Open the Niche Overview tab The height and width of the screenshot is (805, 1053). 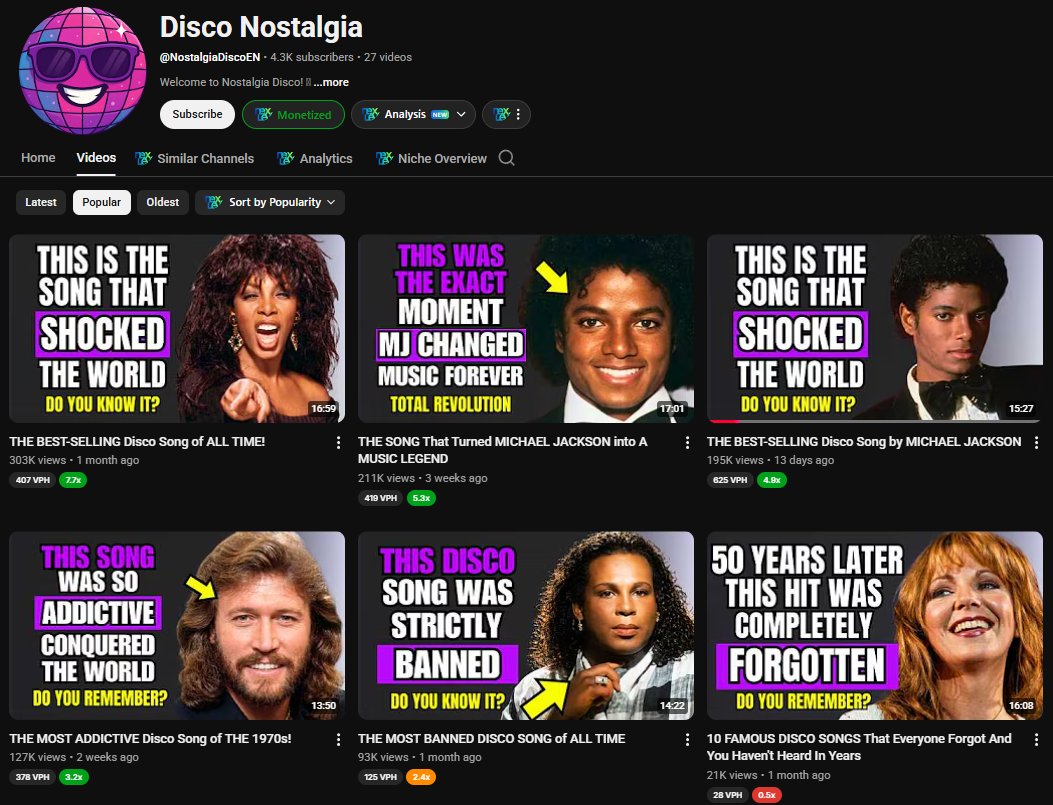(x=431, y=158)
